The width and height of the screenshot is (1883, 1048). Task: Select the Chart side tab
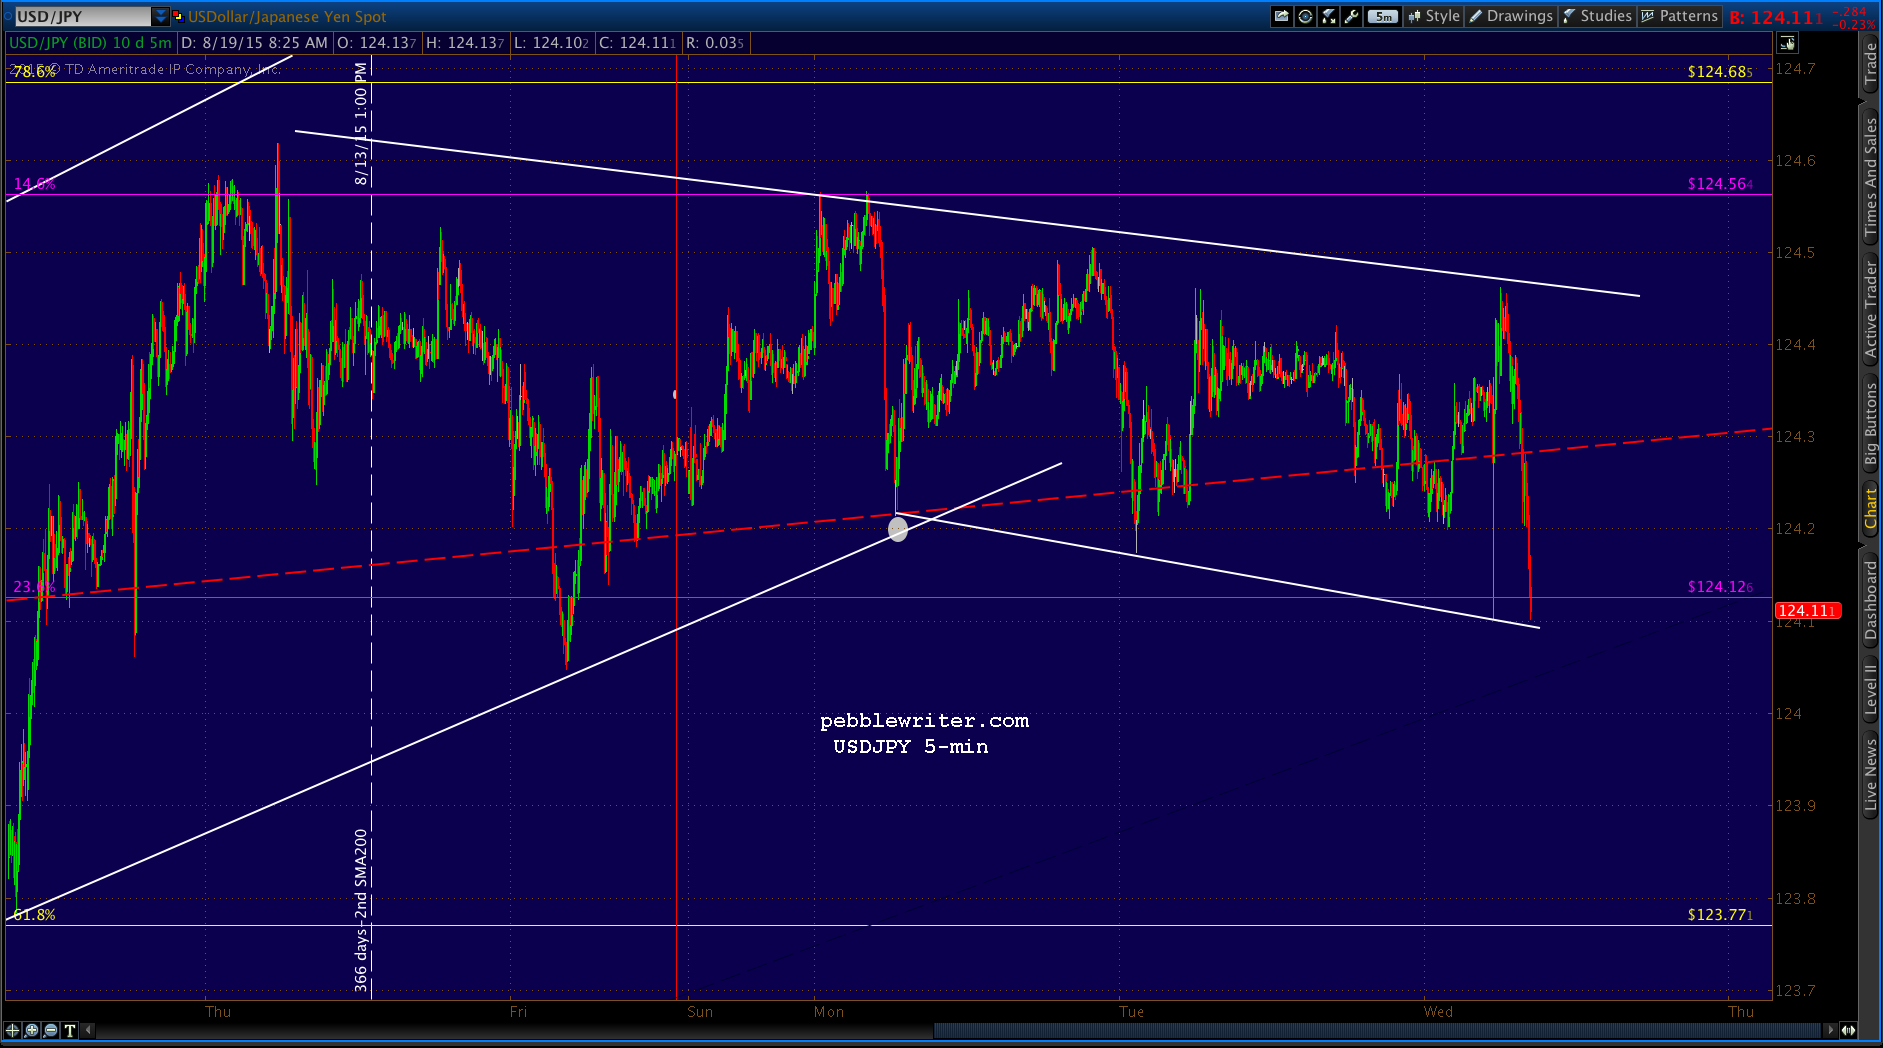(x=1870, y=509)
